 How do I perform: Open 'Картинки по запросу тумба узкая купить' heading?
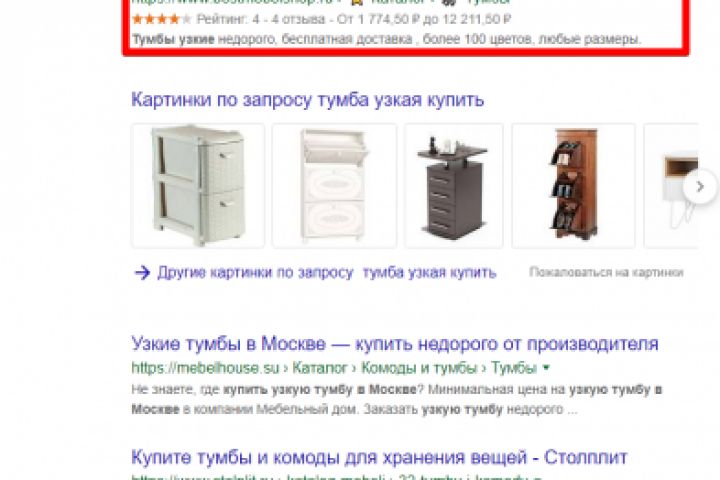(x=307, y=100)
